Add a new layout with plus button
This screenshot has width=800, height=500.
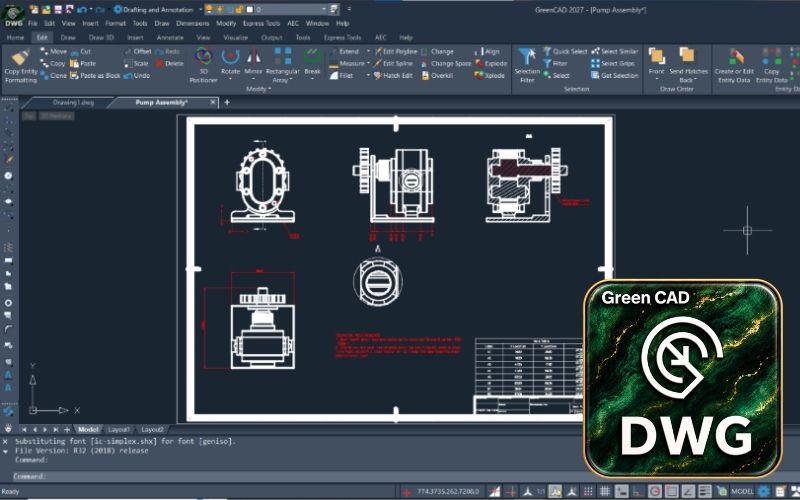tap(66, 430)
